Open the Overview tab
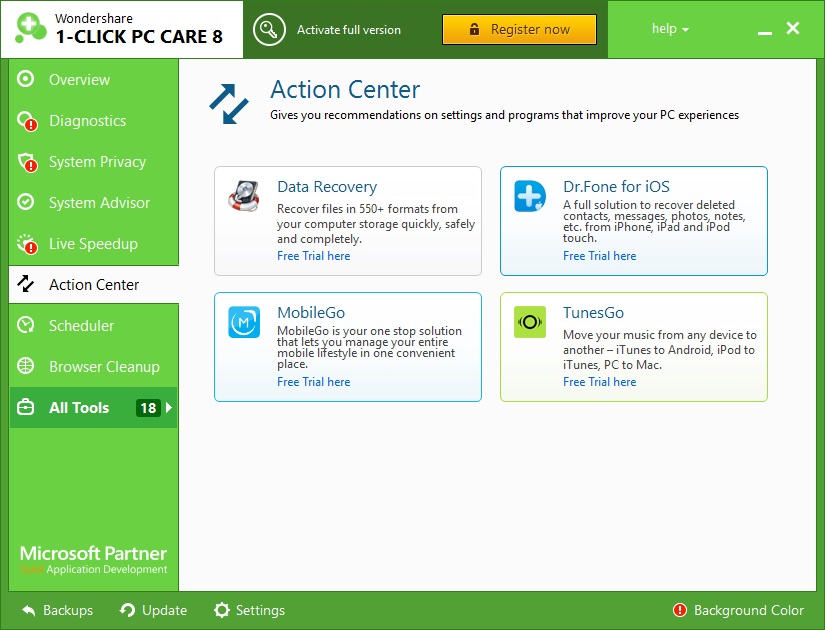This screenshot has width=825, height=630. tap(79, 79)
